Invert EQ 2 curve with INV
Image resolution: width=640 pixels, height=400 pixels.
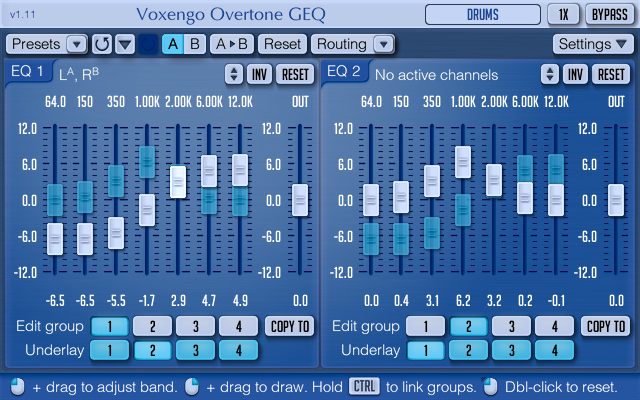(x=575, y=74)
